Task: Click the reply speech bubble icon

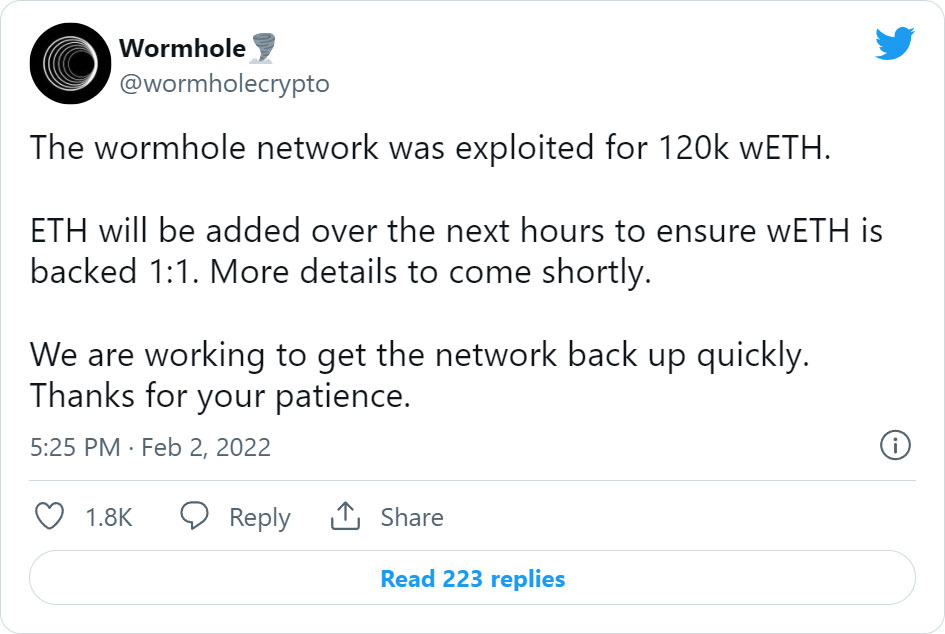Action: point(194,516)
